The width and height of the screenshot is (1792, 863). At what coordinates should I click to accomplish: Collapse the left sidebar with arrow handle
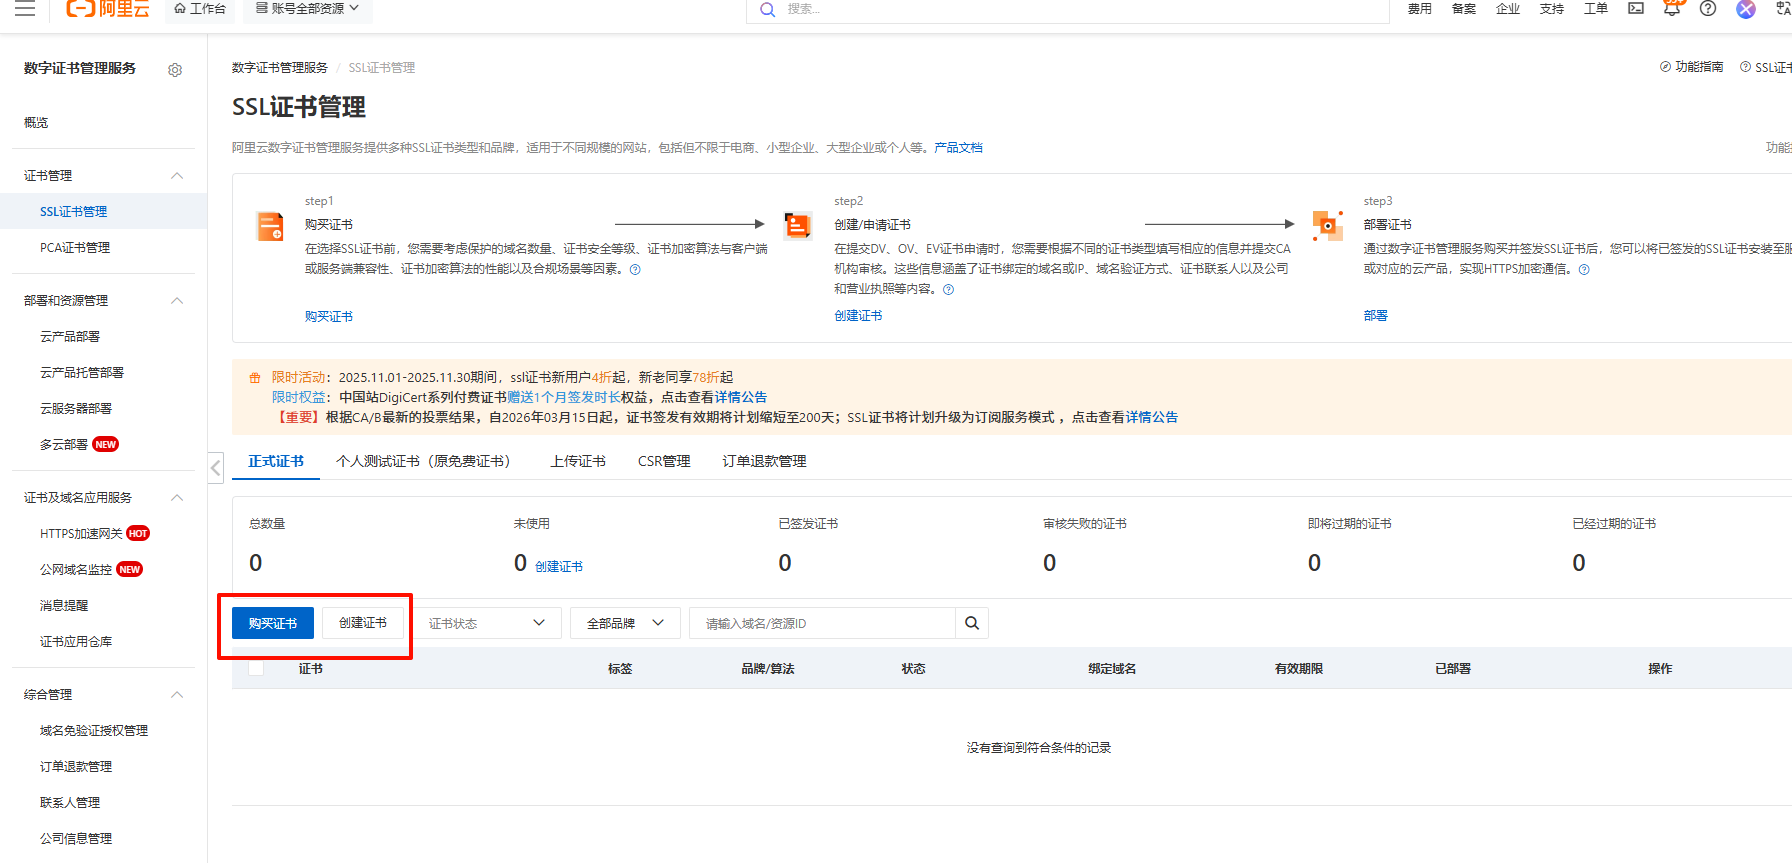coord(216,468)
